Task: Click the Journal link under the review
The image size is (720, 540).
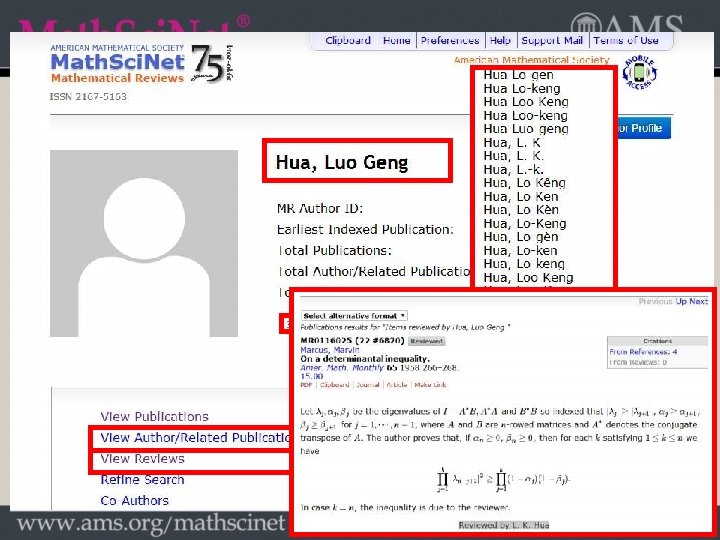Action: [x=368, y=385]
